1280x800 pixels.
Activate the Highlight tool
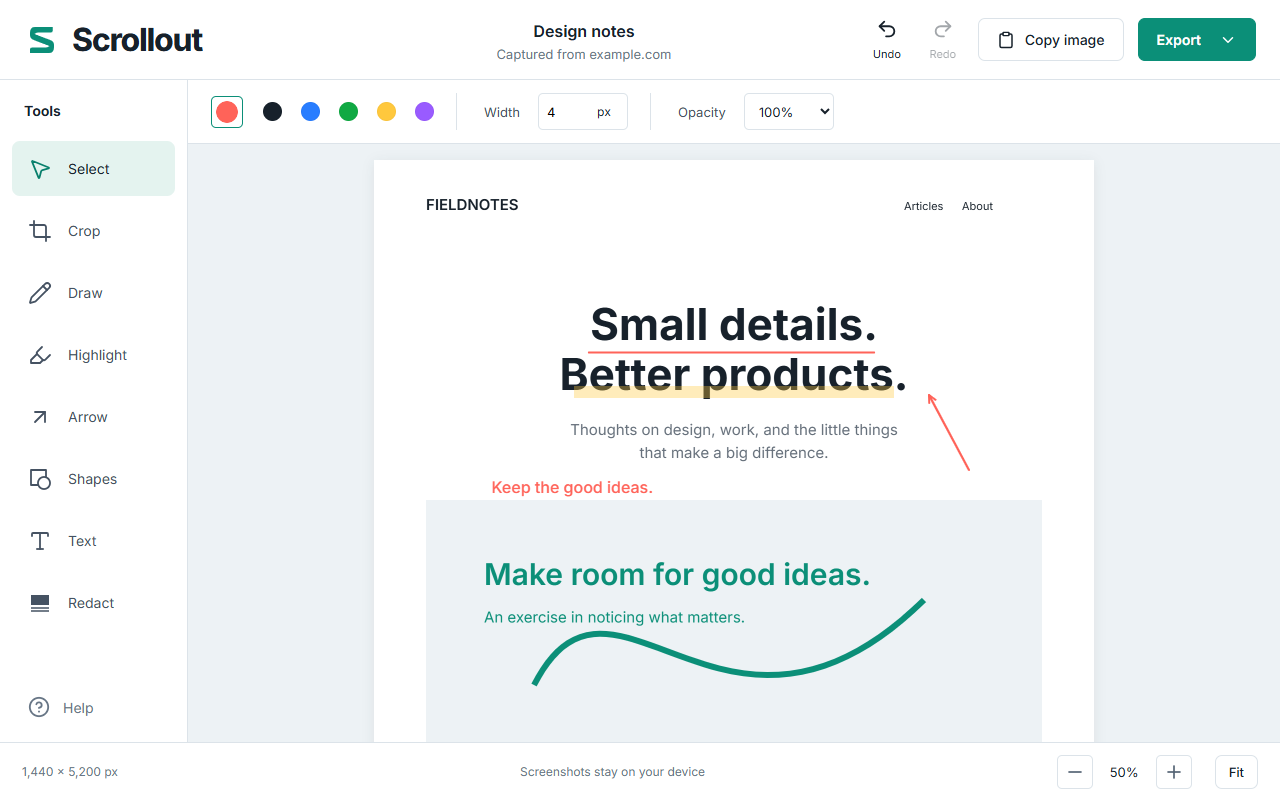(93, 355)
